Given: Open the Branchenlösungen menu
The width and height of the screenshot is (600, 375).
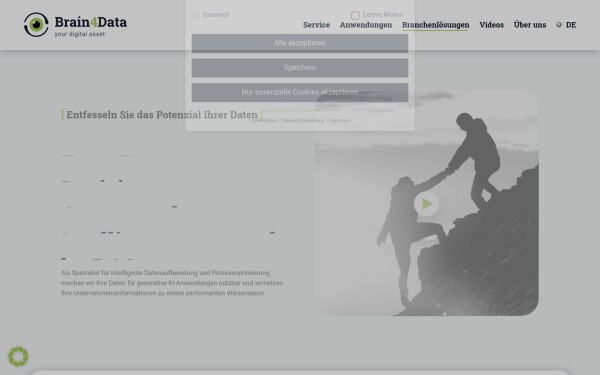Looking at the screenshot, I should [435, 25].
